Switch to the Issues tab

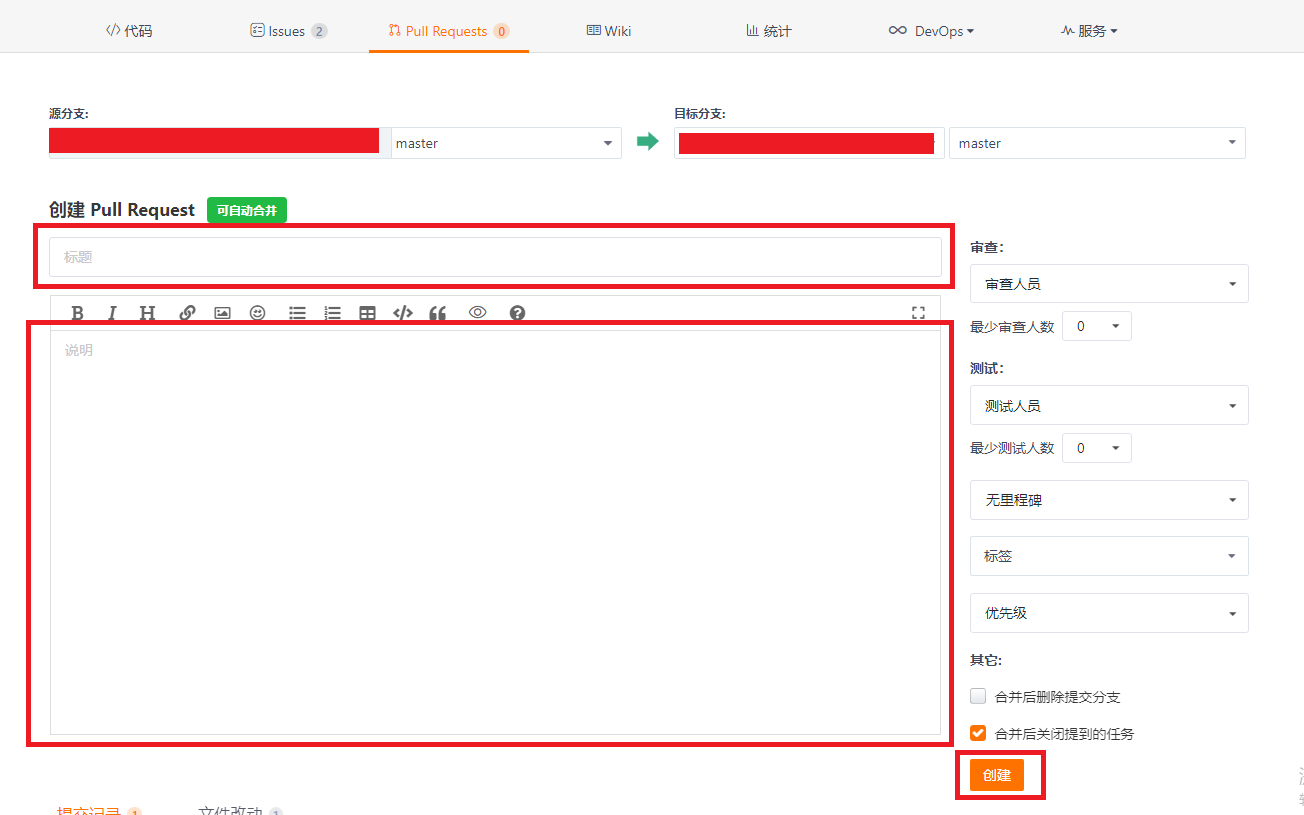[x=288, y=31]
